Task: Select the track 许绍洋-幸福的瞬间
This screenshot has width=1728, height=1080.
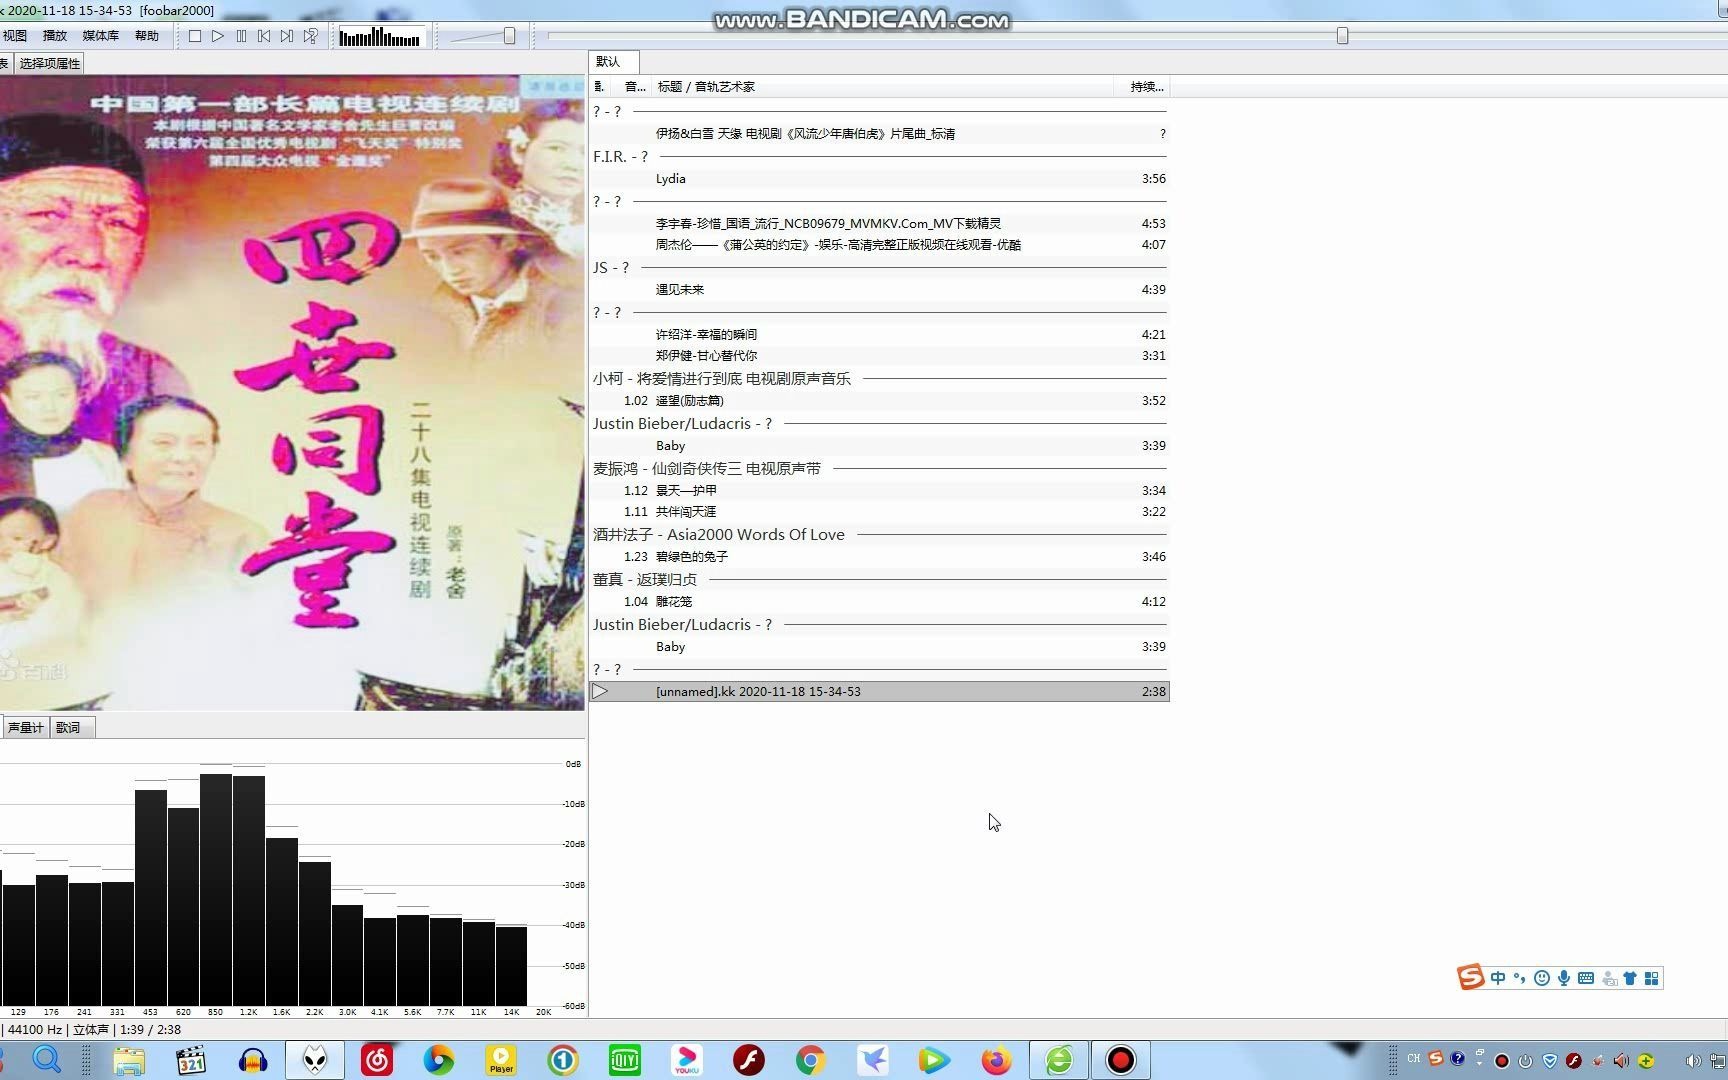Action: (x=879, y=335)
